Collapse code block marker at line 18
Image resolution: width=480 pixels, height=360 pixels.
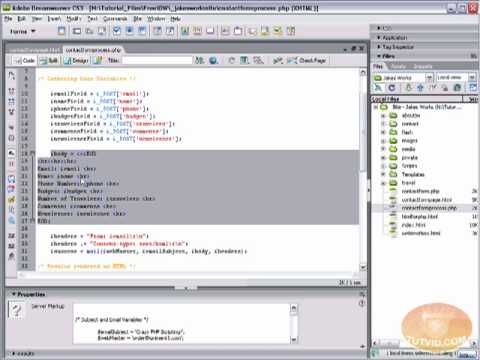(33, 153)
